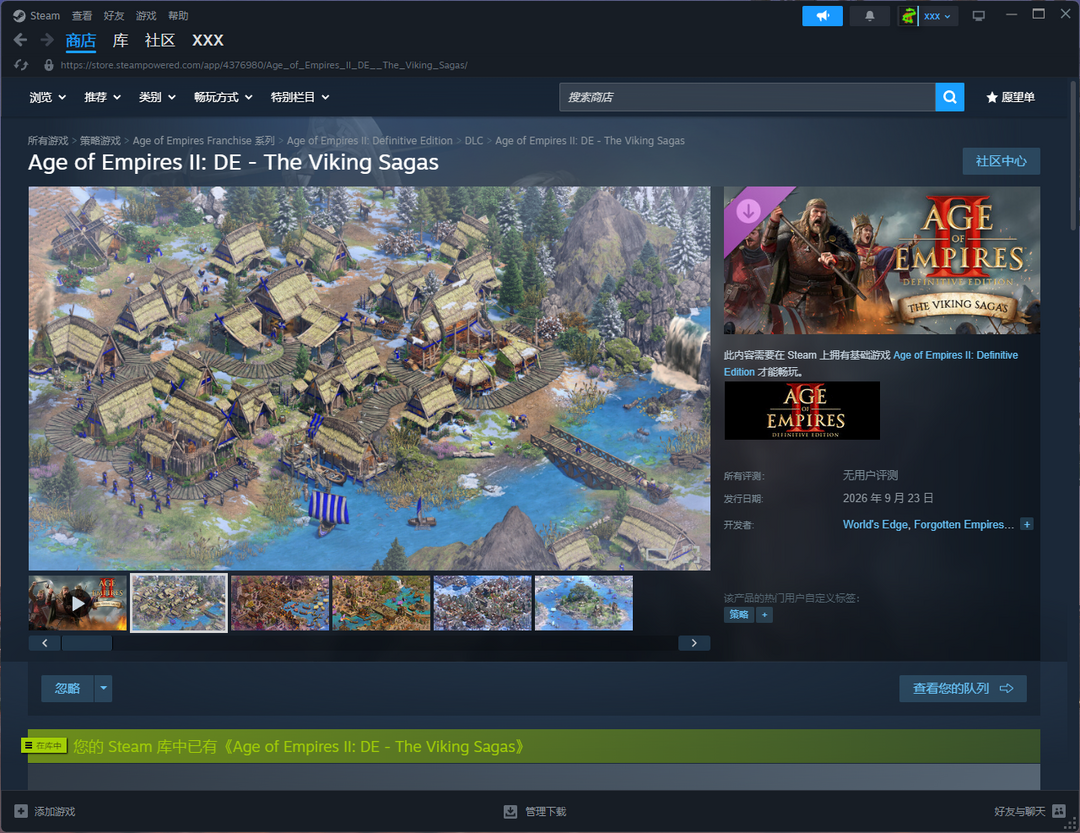Open the notifications bell

click(x=870, y=16)
